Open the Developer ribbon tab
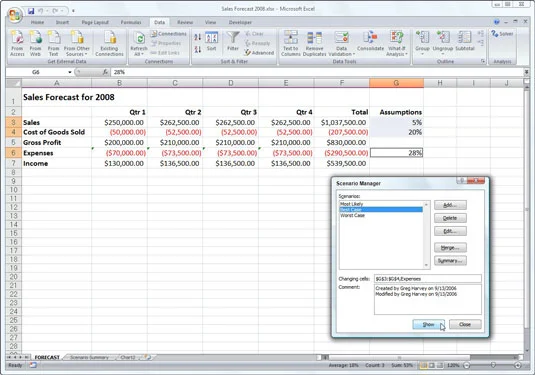535x375 pixels. click(x=240, y=22)
